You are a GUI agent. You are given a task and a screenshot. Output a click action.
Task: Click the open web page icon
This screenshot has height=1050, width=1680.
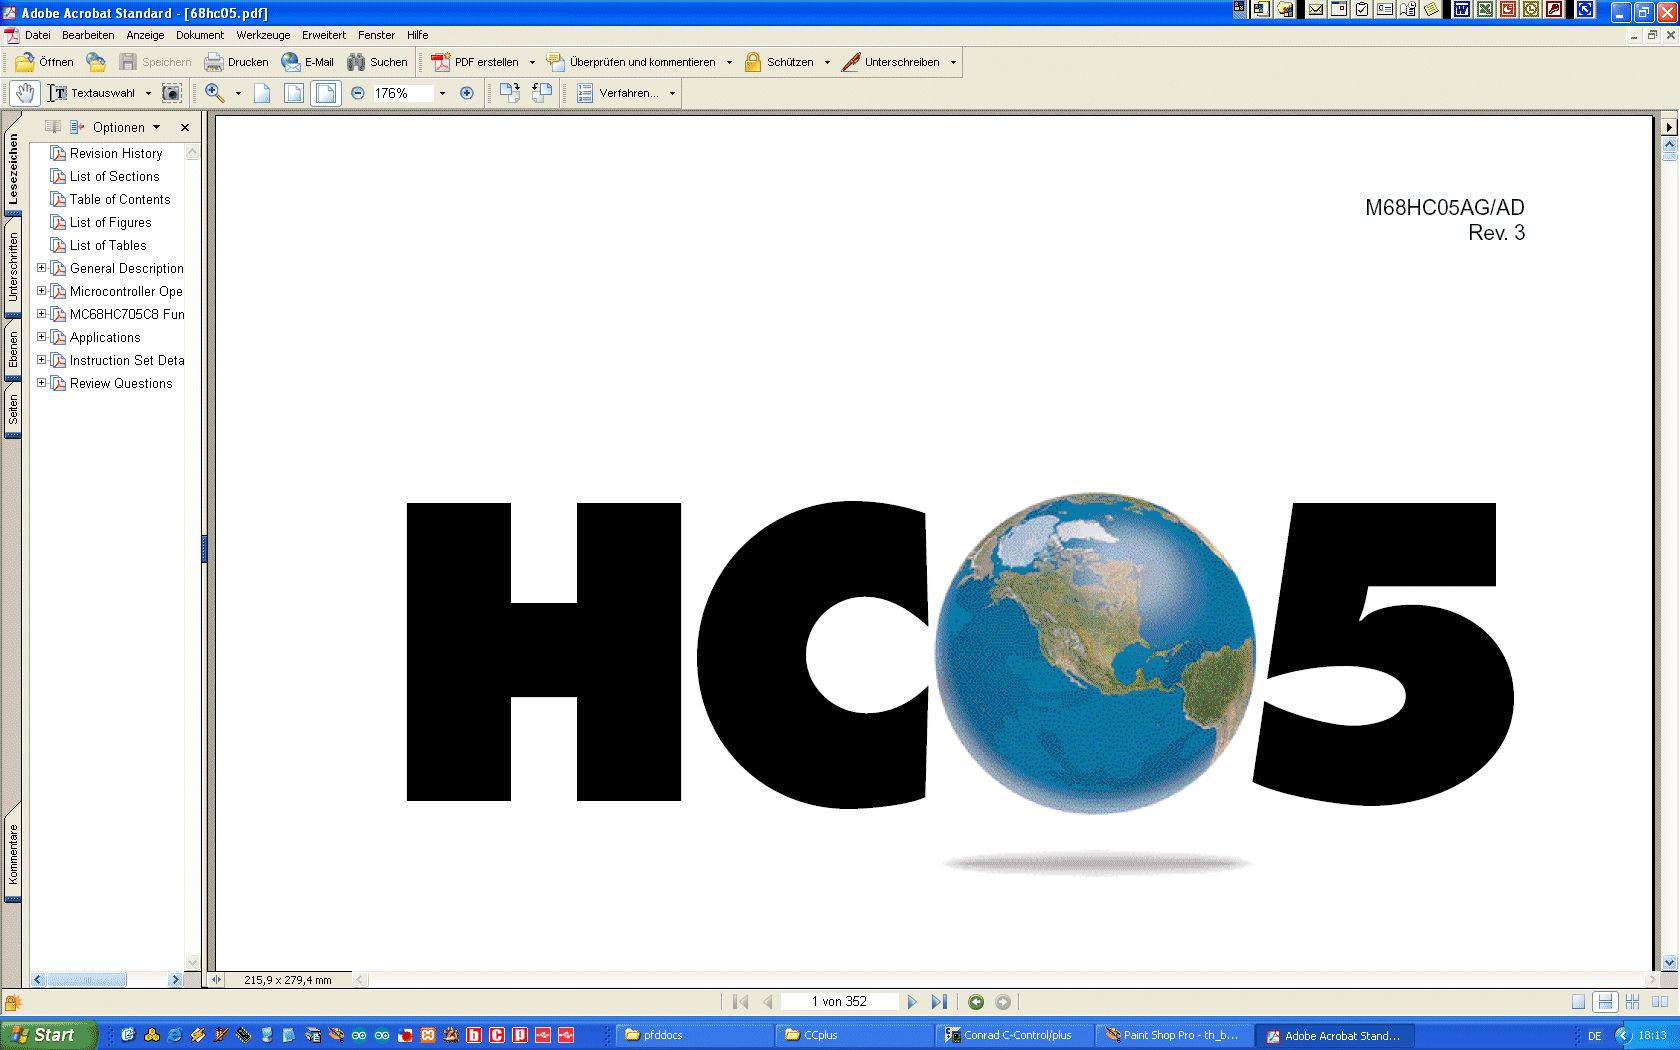96,62
